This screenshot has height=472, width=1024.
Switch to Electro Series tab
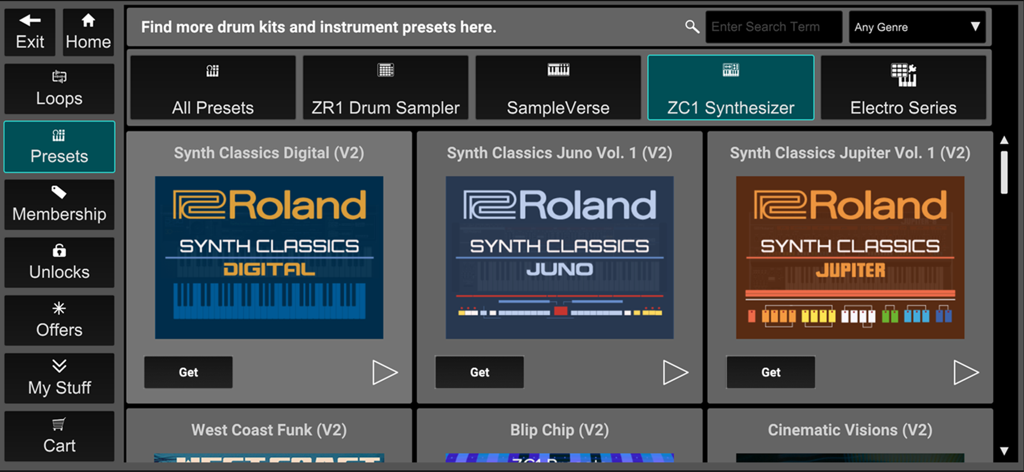[903, 87]
